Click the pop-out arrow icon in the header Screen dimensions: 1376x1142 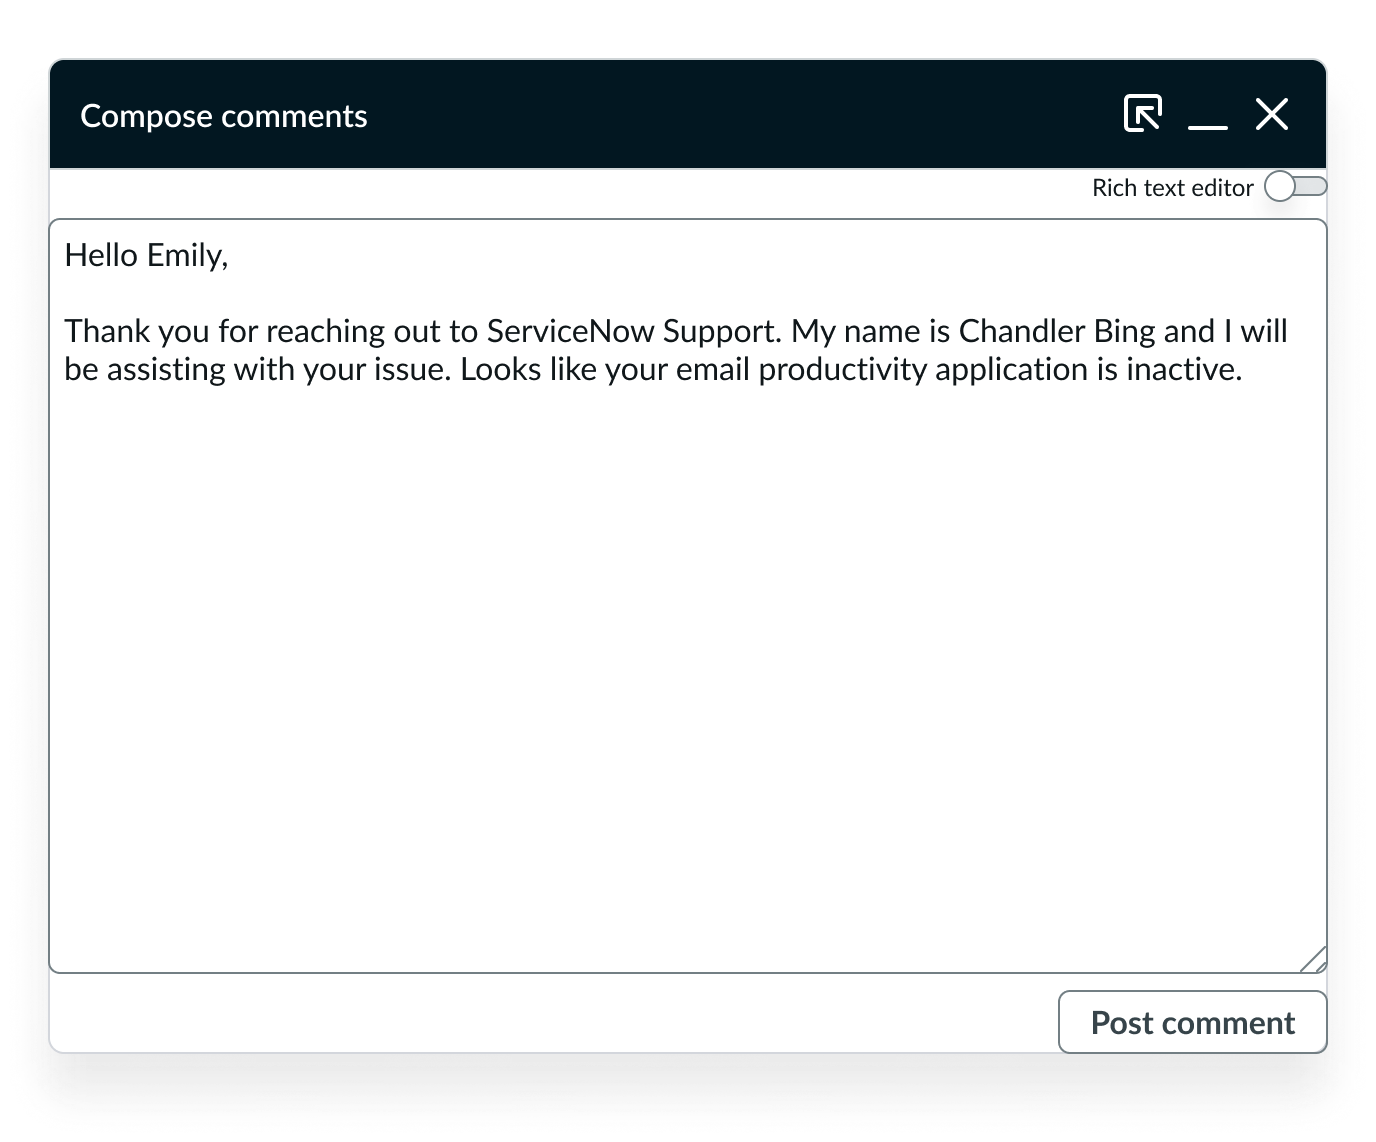(x=1144, y=115)
